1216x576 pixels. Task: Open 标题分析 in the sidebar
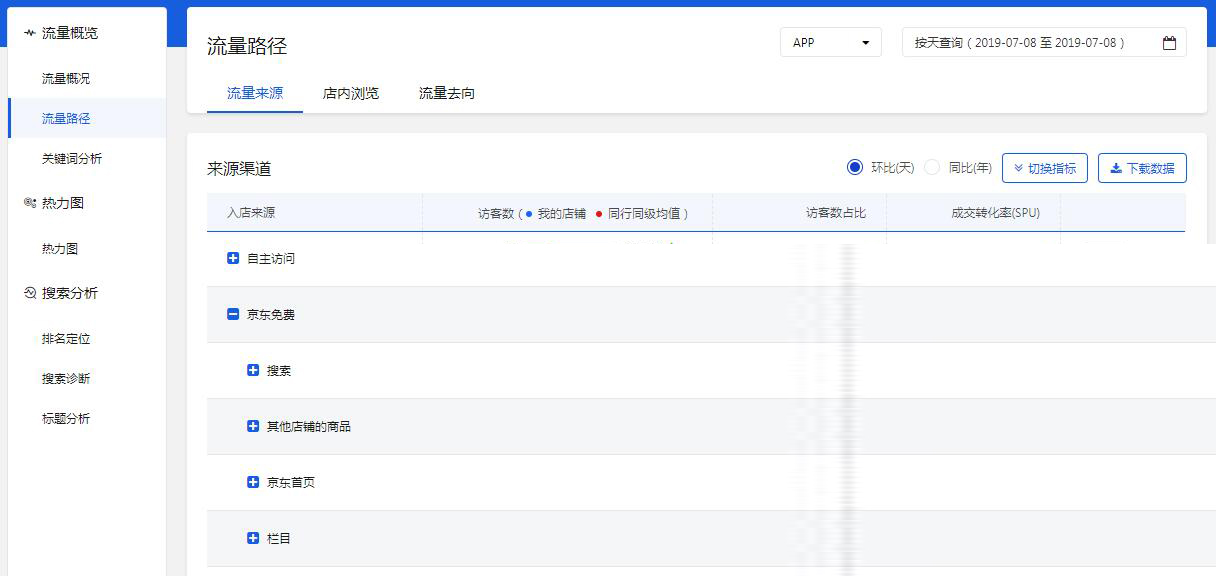tap(66, 418)
